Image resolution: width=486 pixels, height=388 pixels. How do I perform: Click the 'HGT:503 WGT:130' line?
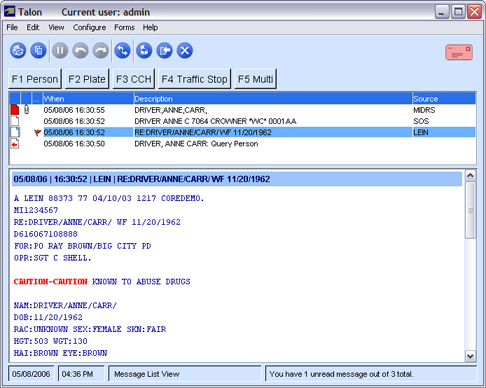pyautogui.click(x=50, y=341)
